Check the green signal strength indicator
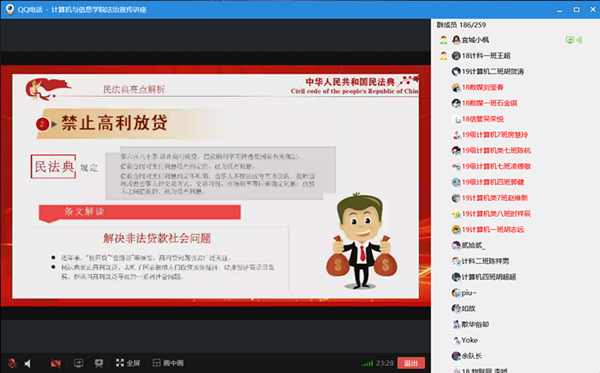The width and height of the screenshot is (600, 373). (367, 363)
